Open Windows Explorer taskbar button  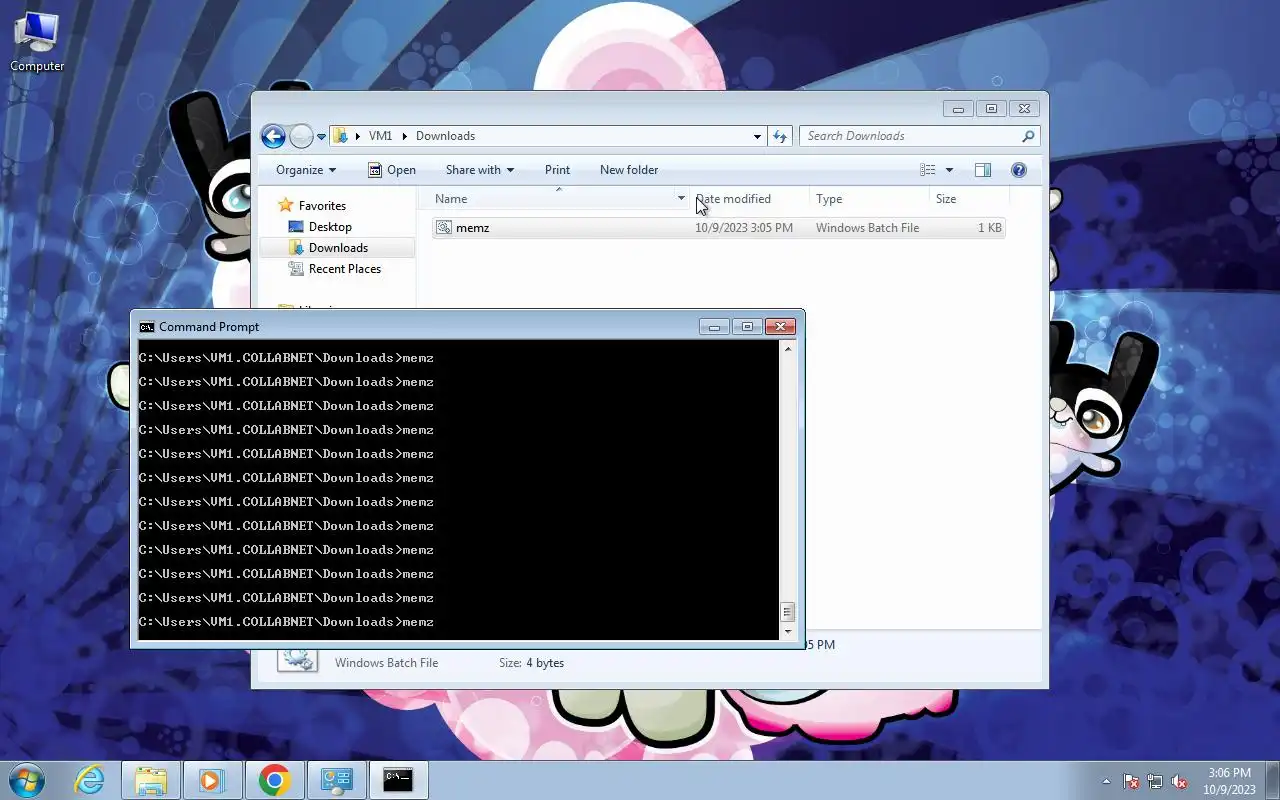tap(151, 780)
